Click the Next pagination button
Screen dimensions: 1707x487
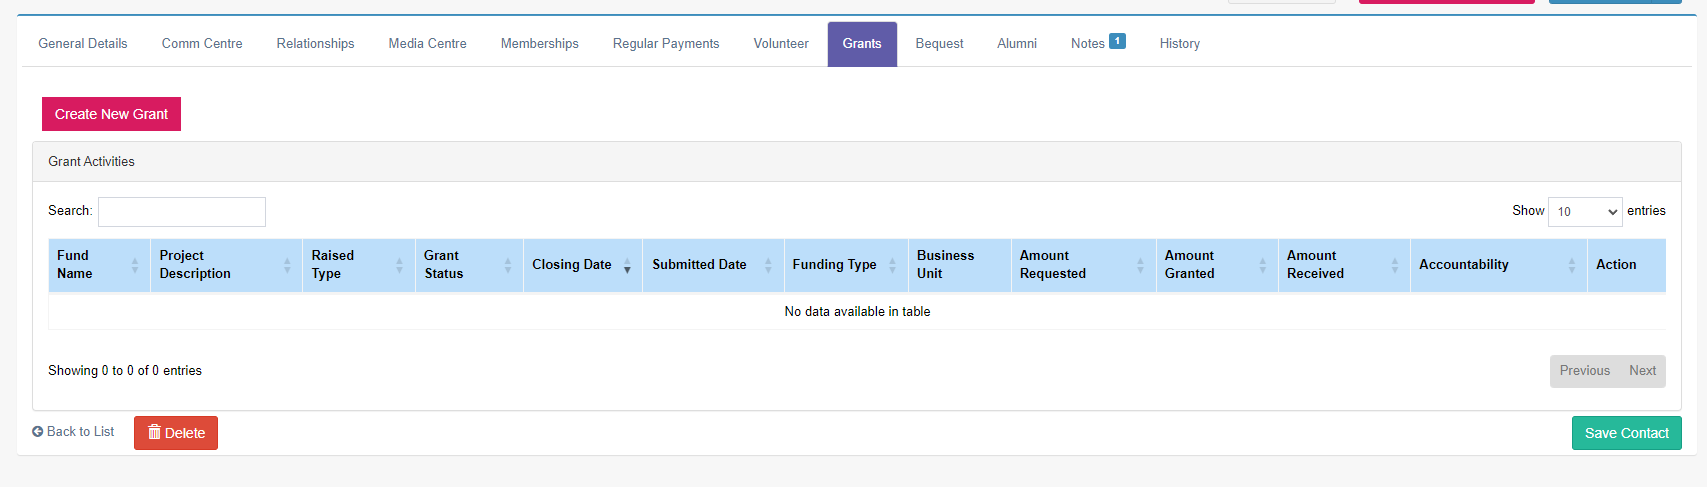(x=1642, y=371)
